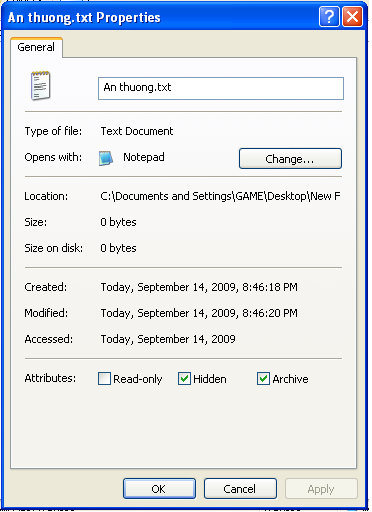The width and height of the screenshot is (372, 512).
Task: Enable the Read-only attribute checkbox
Action: click(x=104, y=379)
